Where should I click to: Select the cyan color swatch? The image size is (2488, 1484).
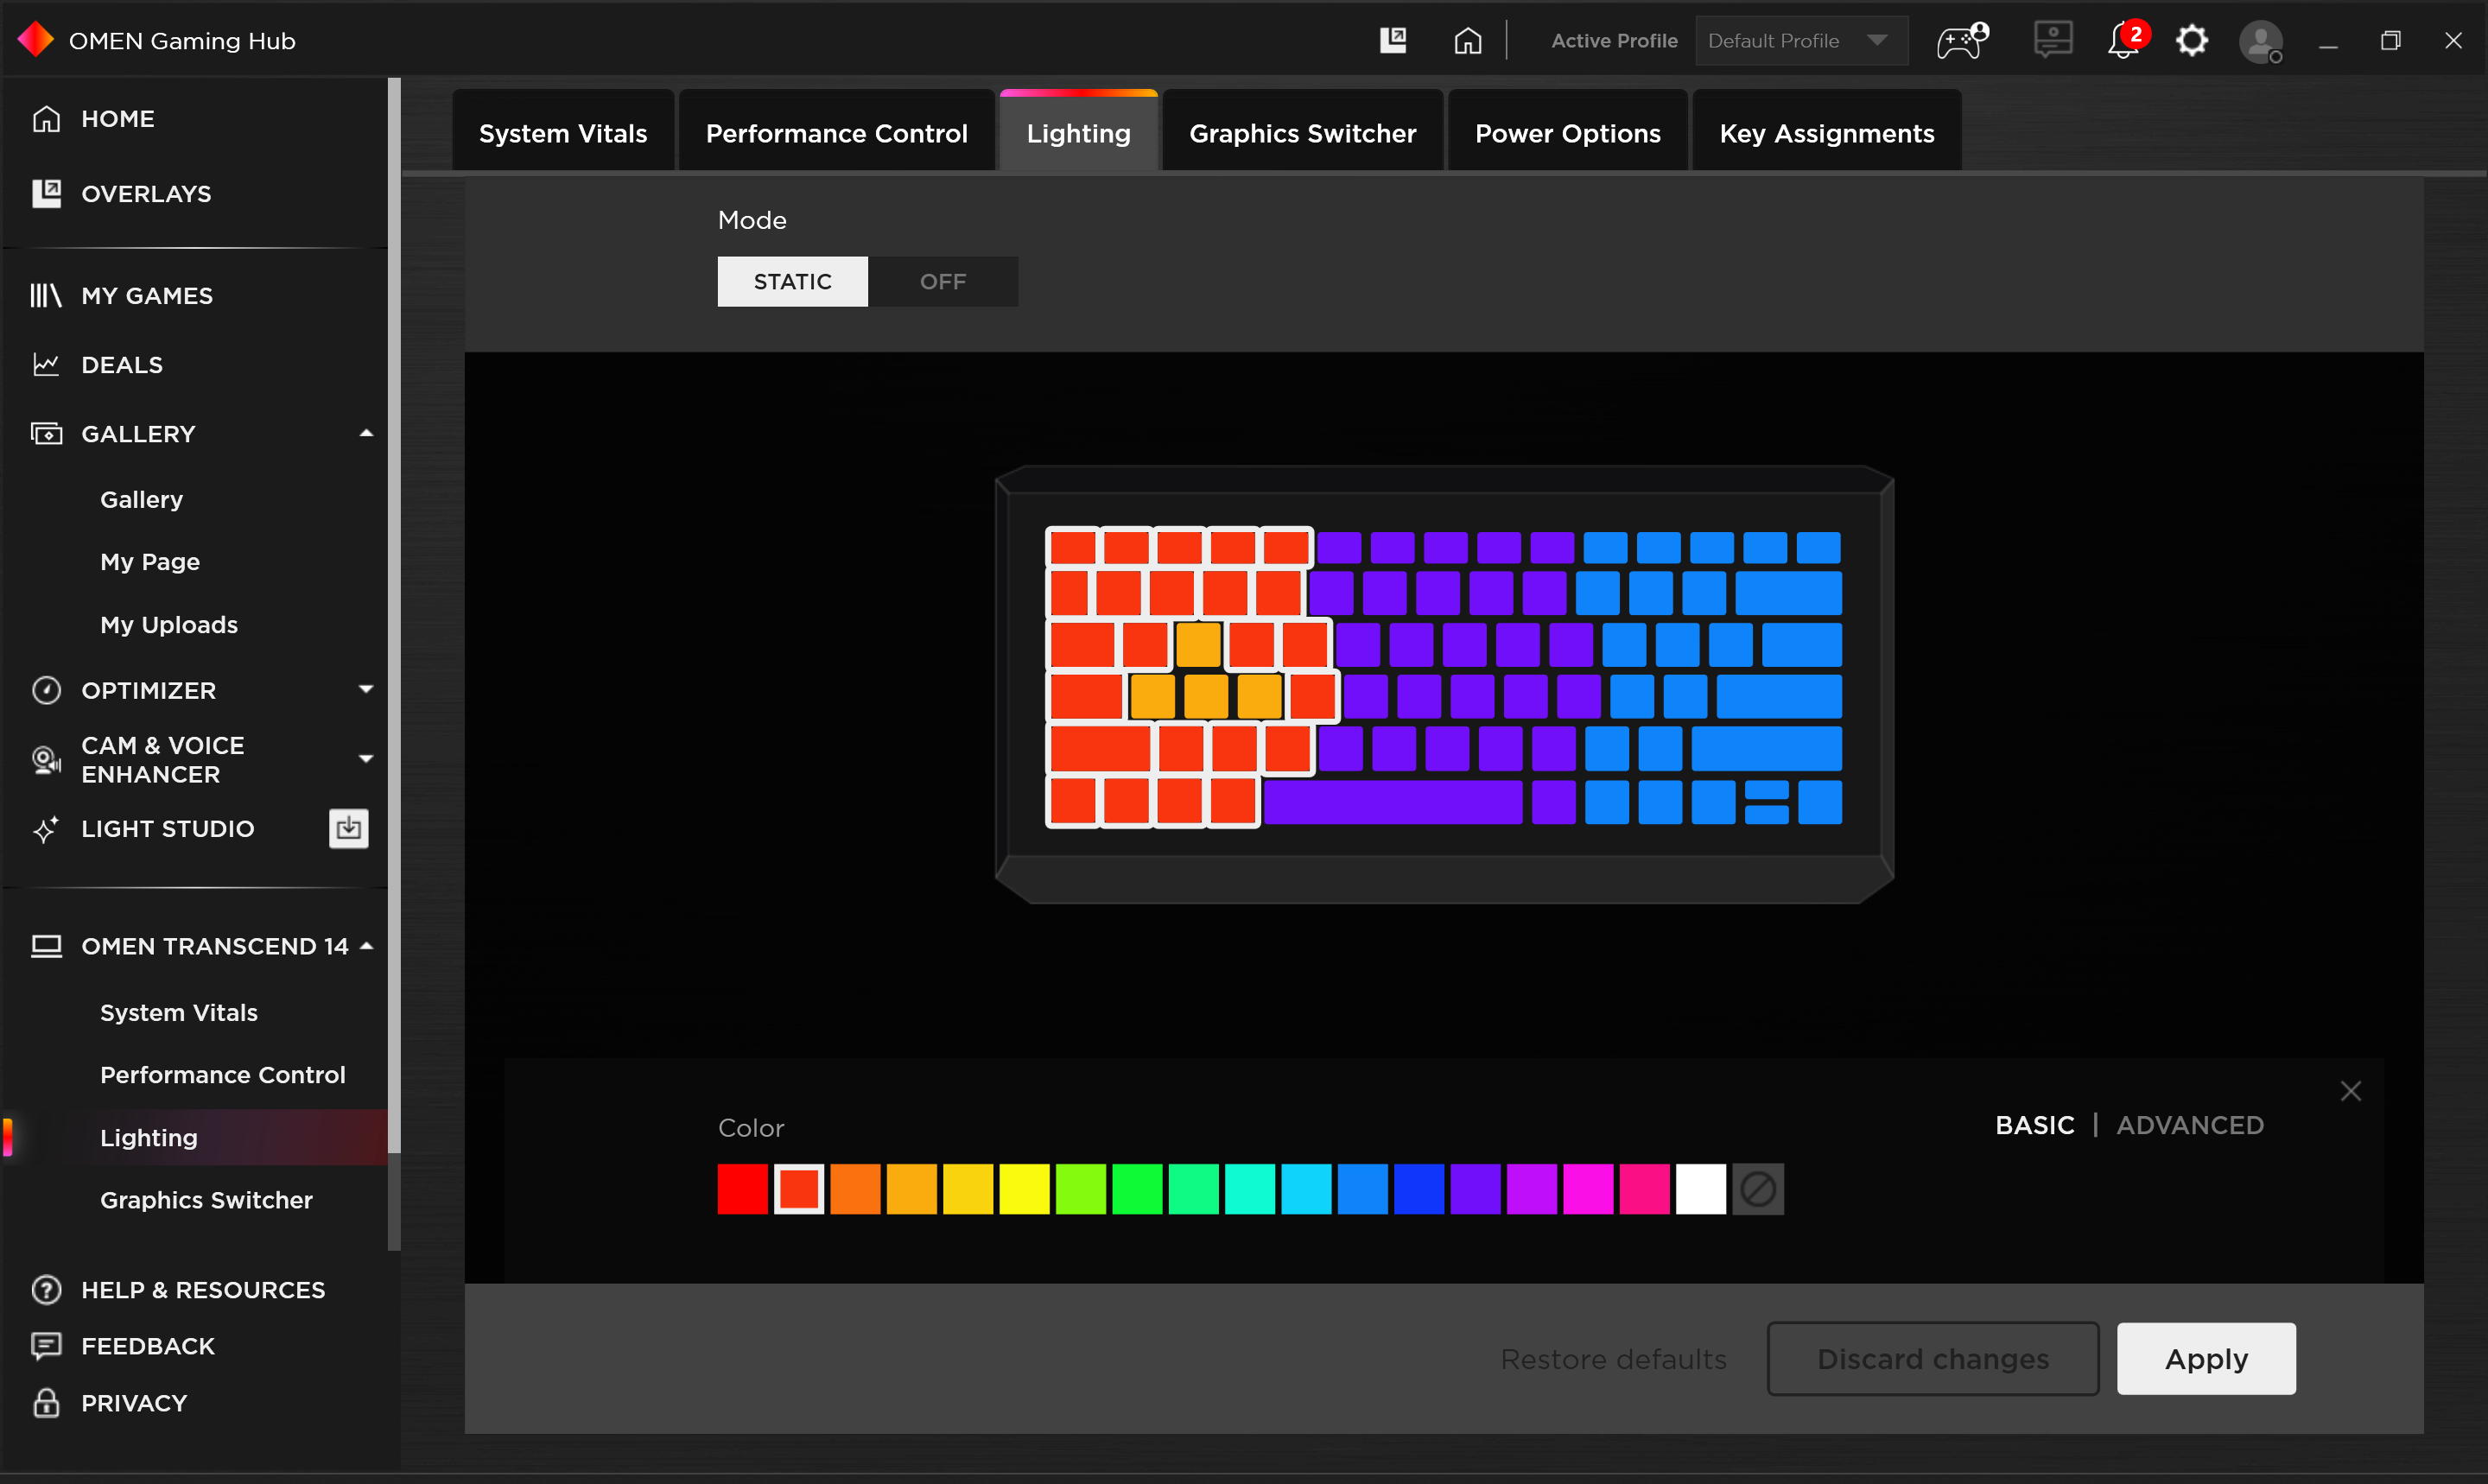[1306, 1188]
